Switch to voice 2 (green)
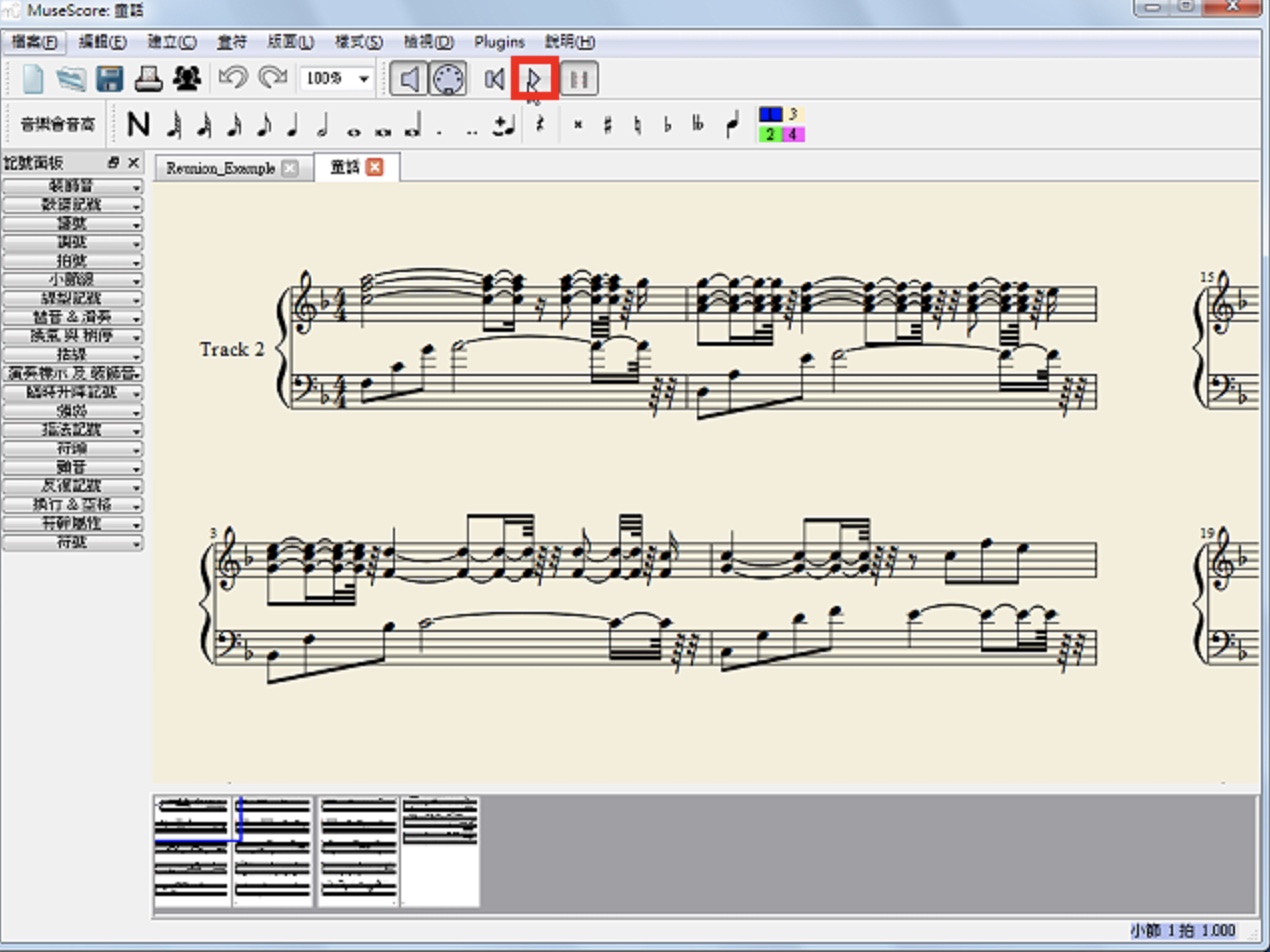The width and height of the screenshot is (1270, 952). tap(771, 134)
